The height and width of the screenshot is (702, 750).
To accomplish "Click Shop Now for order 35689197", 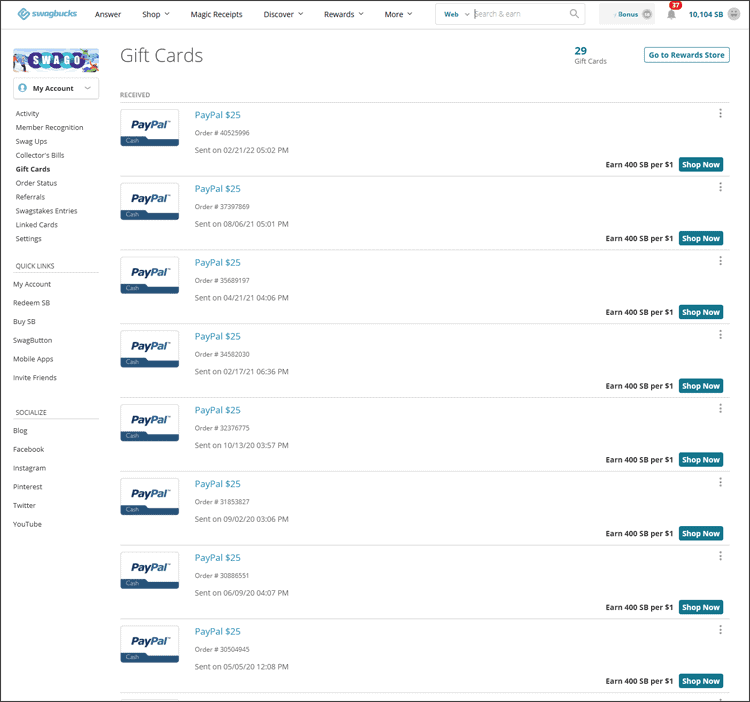I will pyautogui.click(x=701, y=312).
